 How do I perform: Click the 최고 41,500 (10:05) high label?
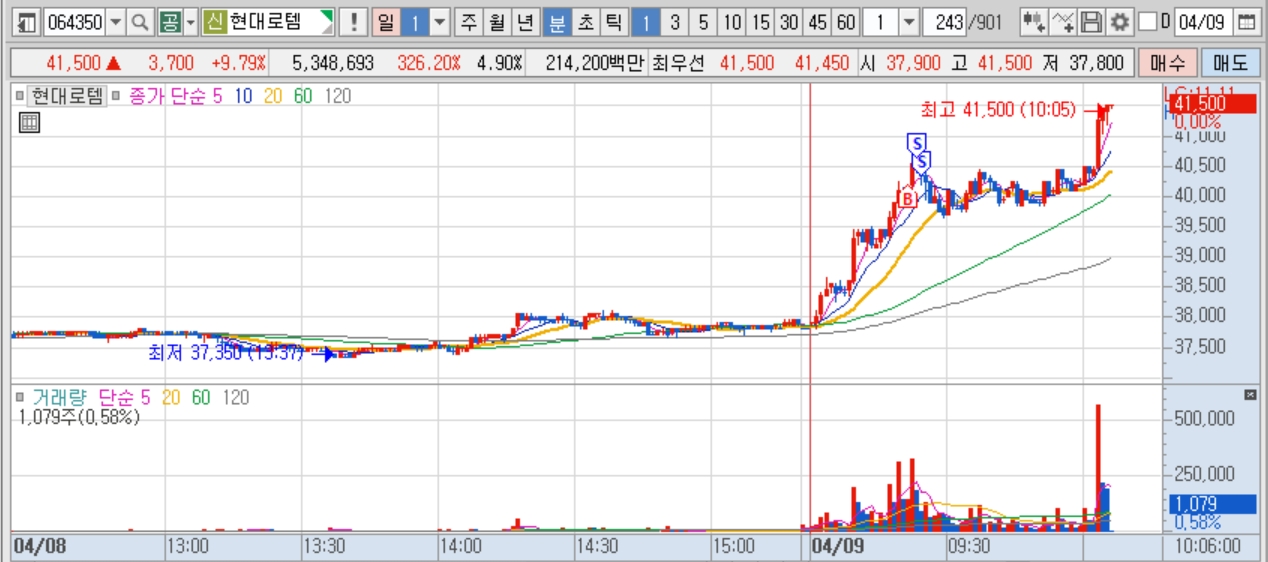997,109
